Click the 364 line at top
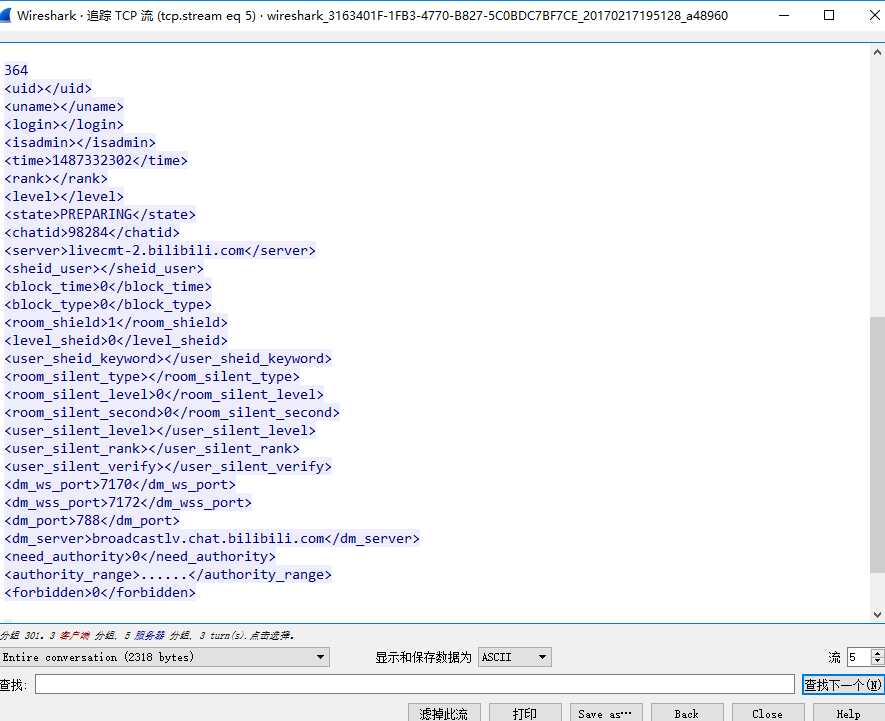Image resolution: width=885 pixels, height=721 pixels. click(16, 70)
